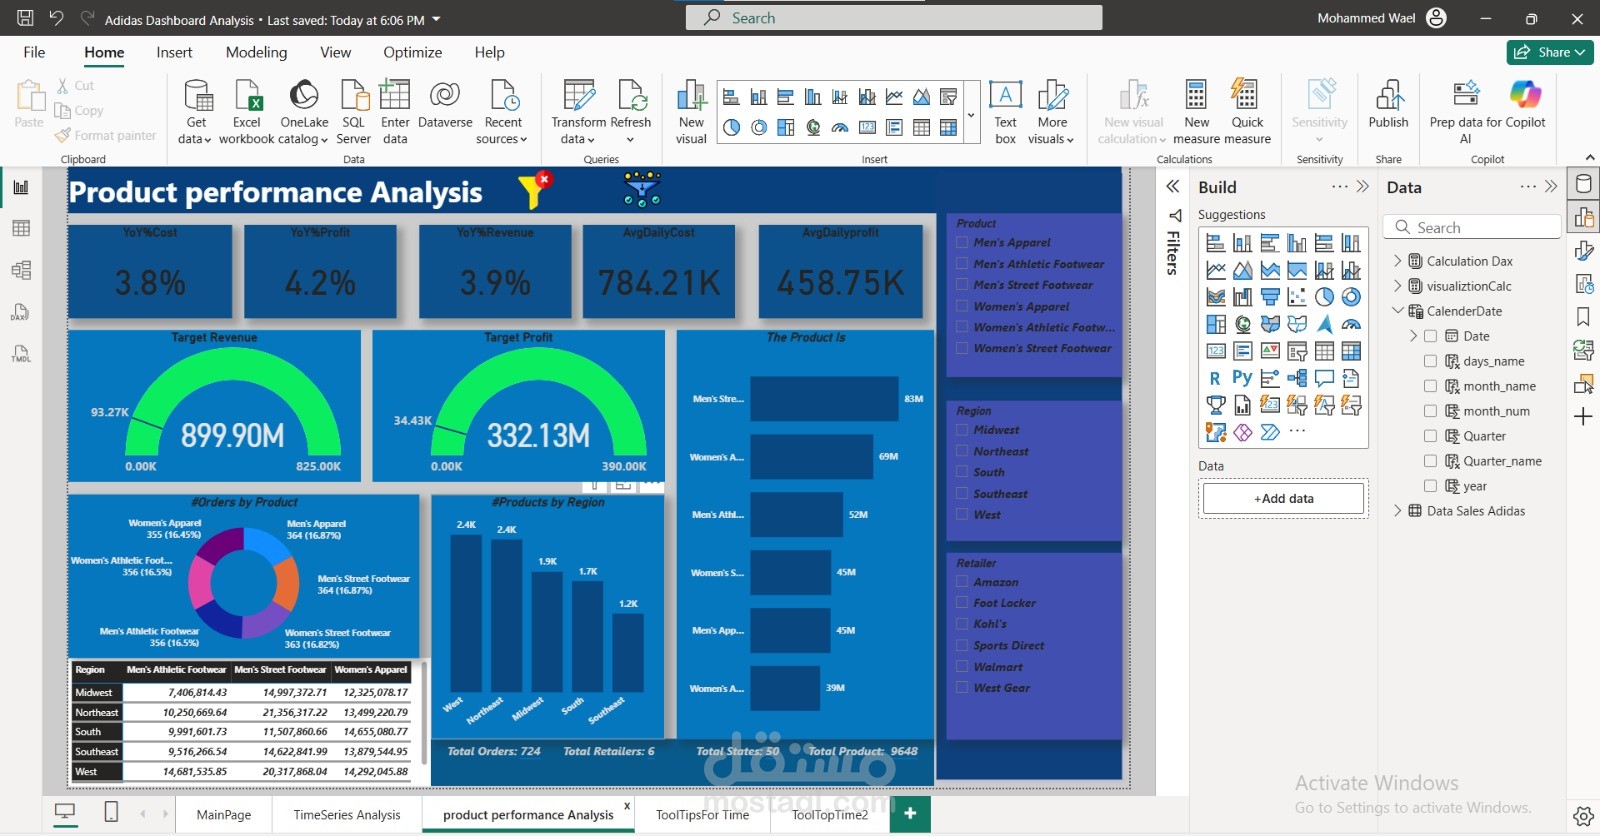Click the title bar Search box
This screenshot has width=1600, height=836.
pyautogui.click(x=894, y=18)
